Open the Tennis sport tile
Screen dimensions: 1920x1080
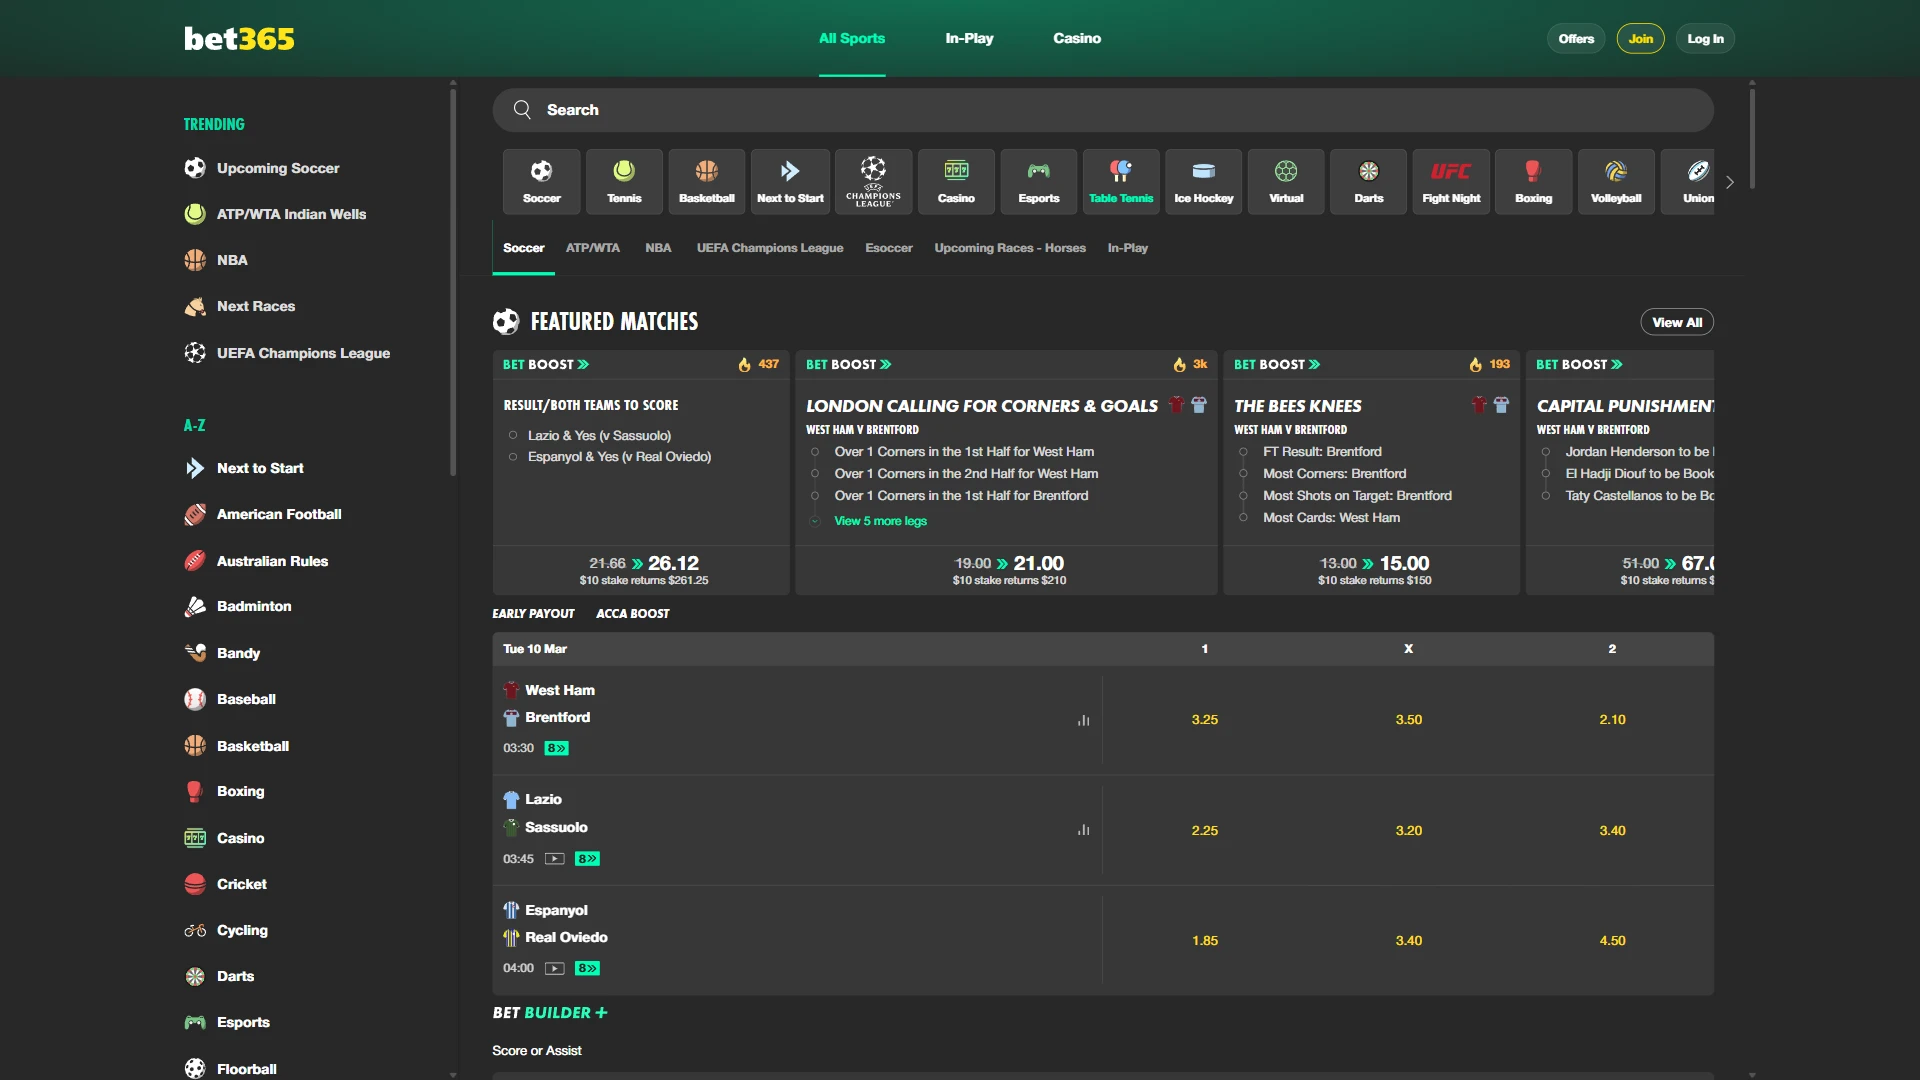point(624,181)
